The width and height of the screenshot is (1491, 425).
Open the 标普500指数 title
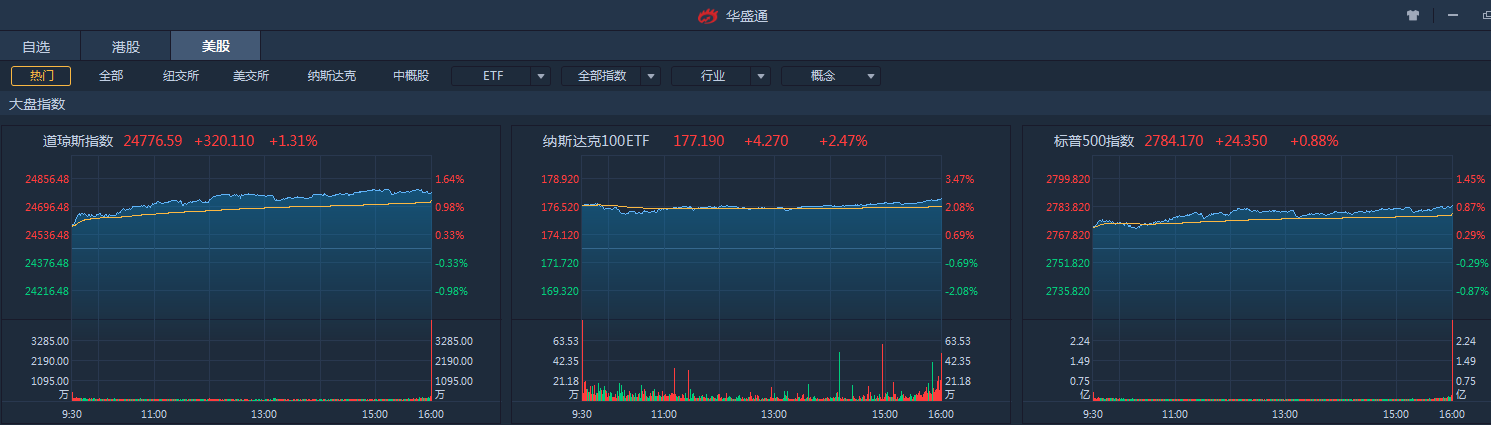1094,141
